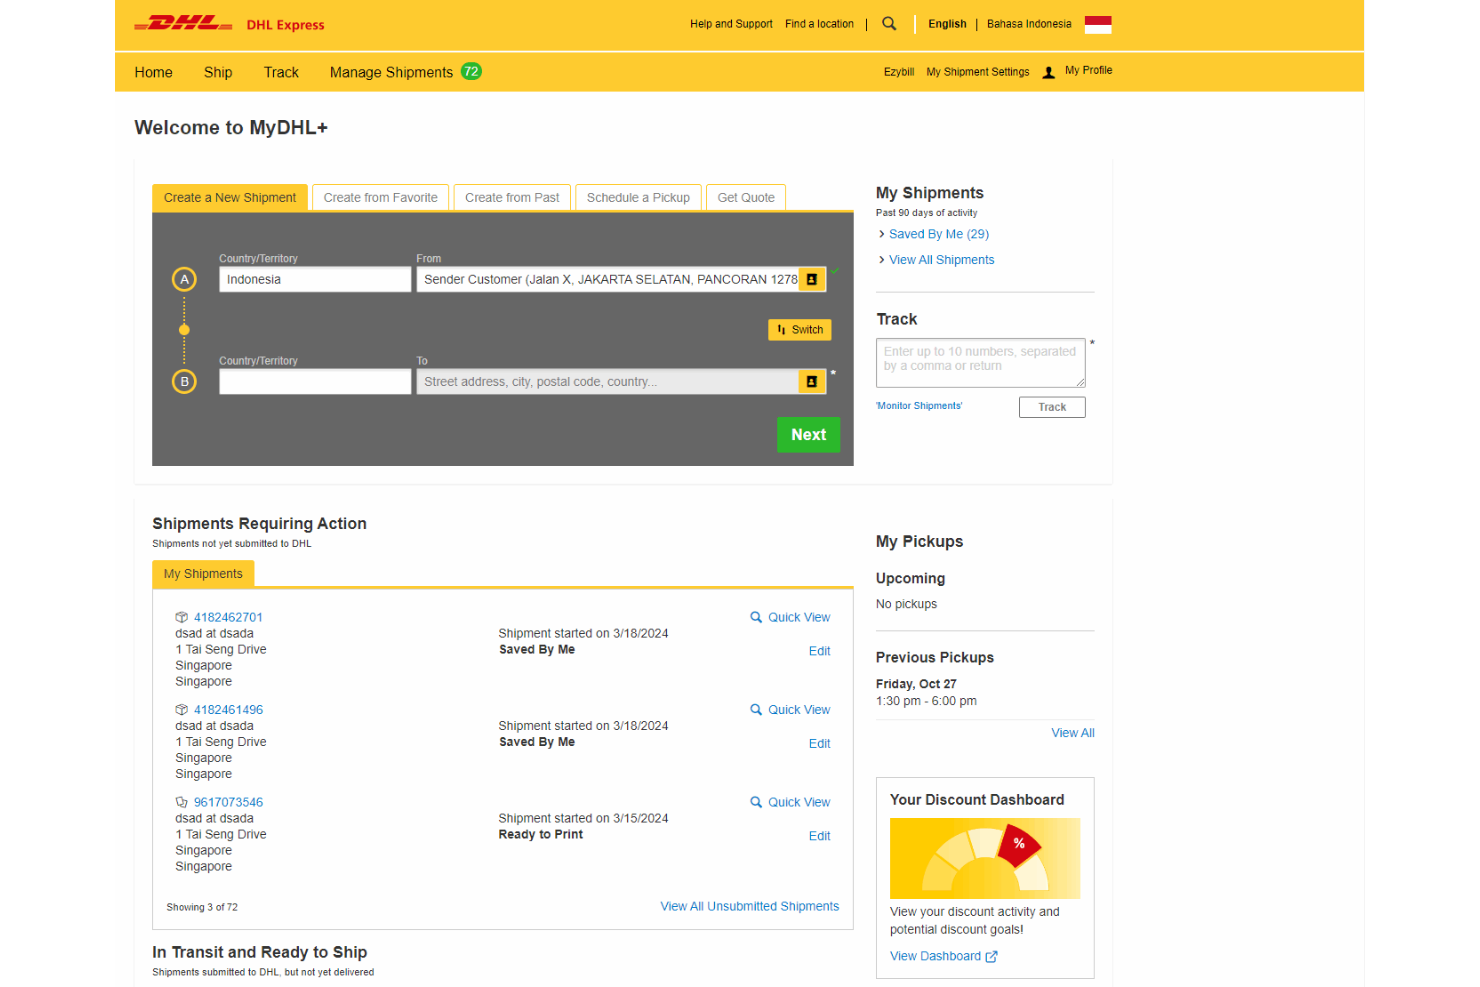Click Find a location link

pos(819,24)
